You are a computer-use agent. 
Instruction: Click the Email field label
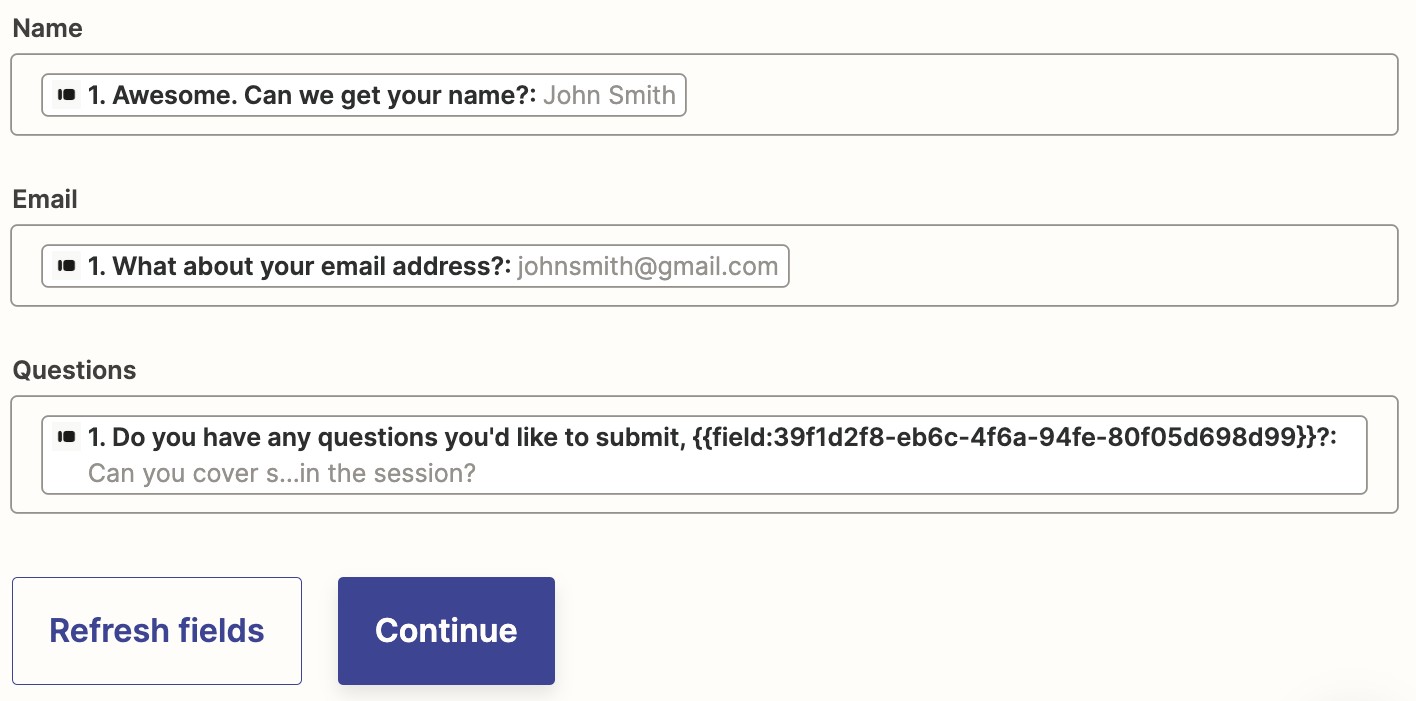[x=45, y=199]
